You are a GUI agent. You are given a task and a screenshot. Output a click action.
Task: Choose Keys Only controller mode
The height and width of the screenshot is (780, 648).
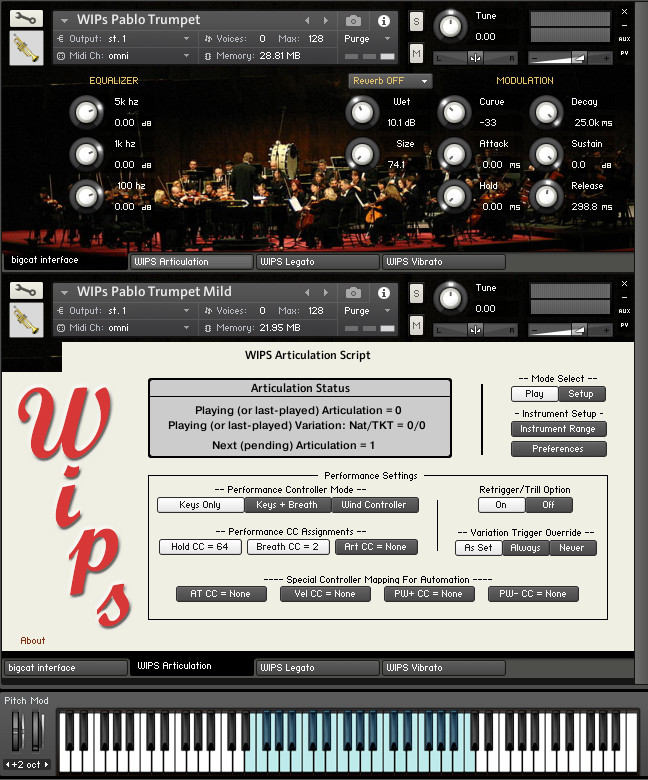(x=200, y=505)
